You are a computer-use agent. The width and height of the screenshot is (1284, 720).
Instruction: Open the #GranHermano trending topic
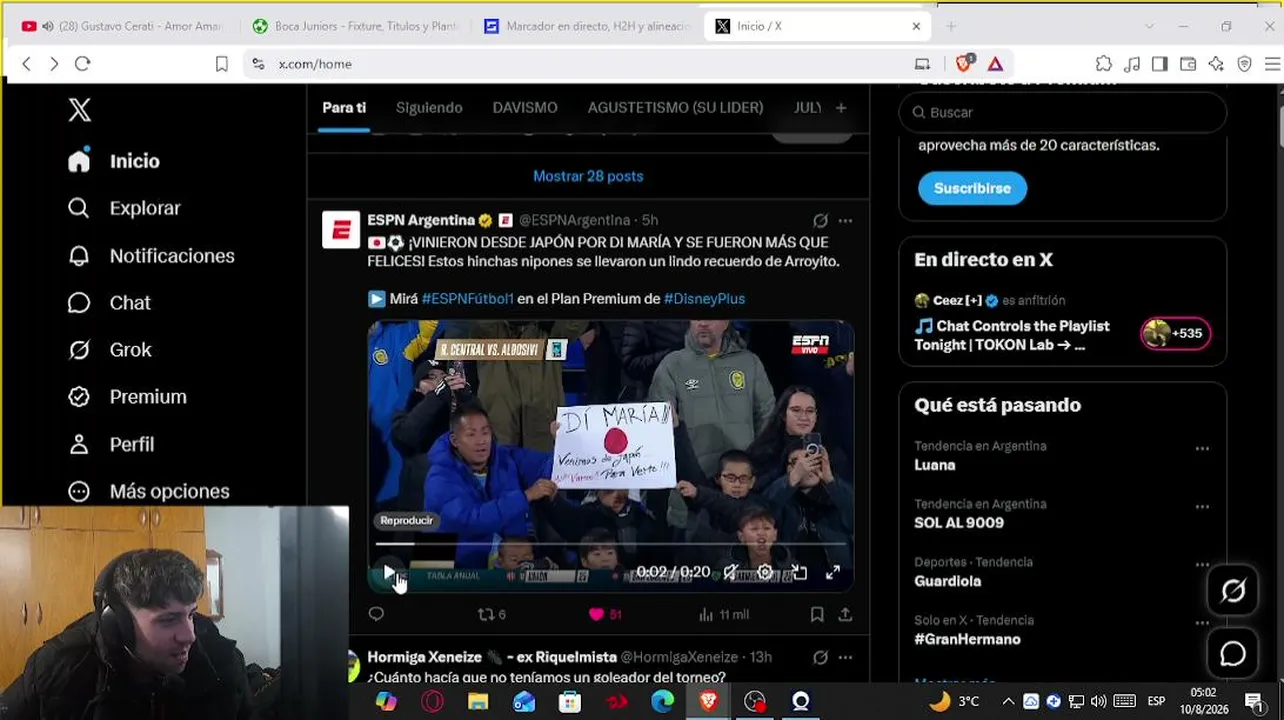pyautogui.click(x=967, y=639)
